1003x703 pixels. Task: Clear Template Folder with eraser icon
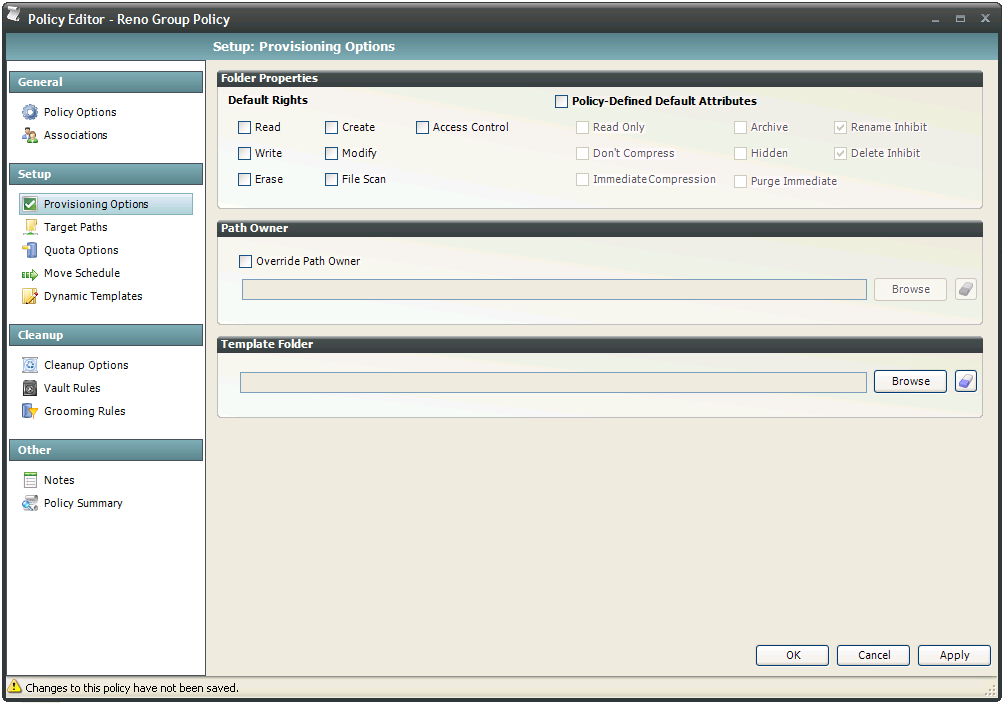point(965,381)
